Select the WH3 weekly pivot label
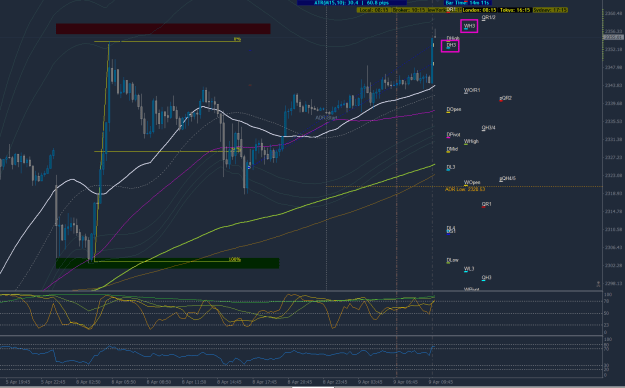The image size is (625, 388). tap(469, 26)
